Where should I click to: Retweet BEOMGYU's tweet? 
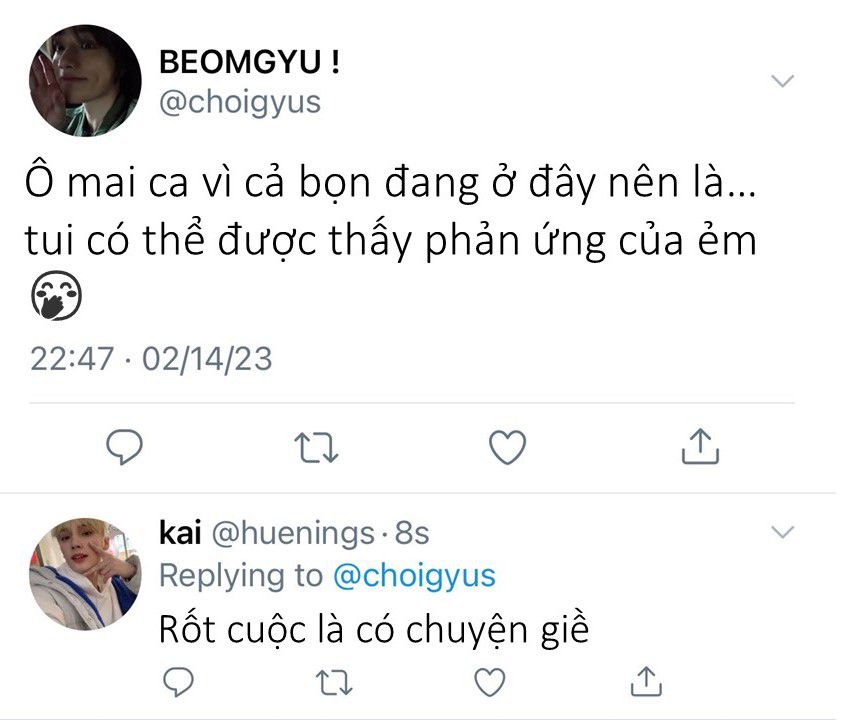click(x=317, y=447)
